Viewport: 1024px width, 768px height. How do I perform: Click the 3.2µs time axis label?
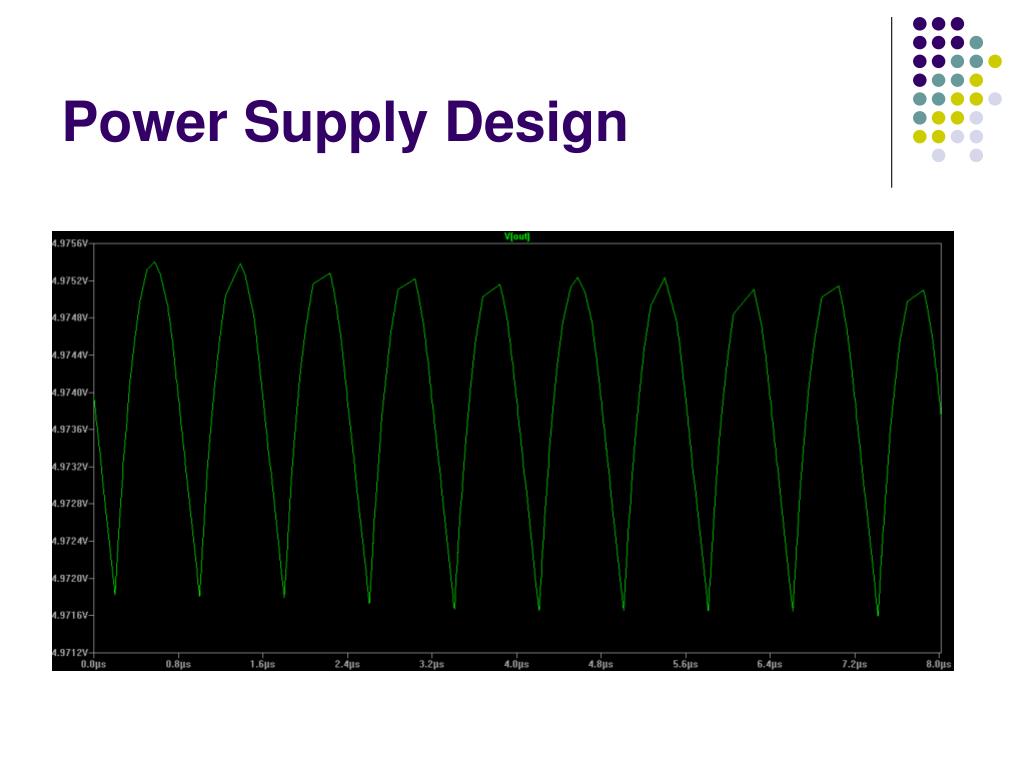click(x=432, y=664)
